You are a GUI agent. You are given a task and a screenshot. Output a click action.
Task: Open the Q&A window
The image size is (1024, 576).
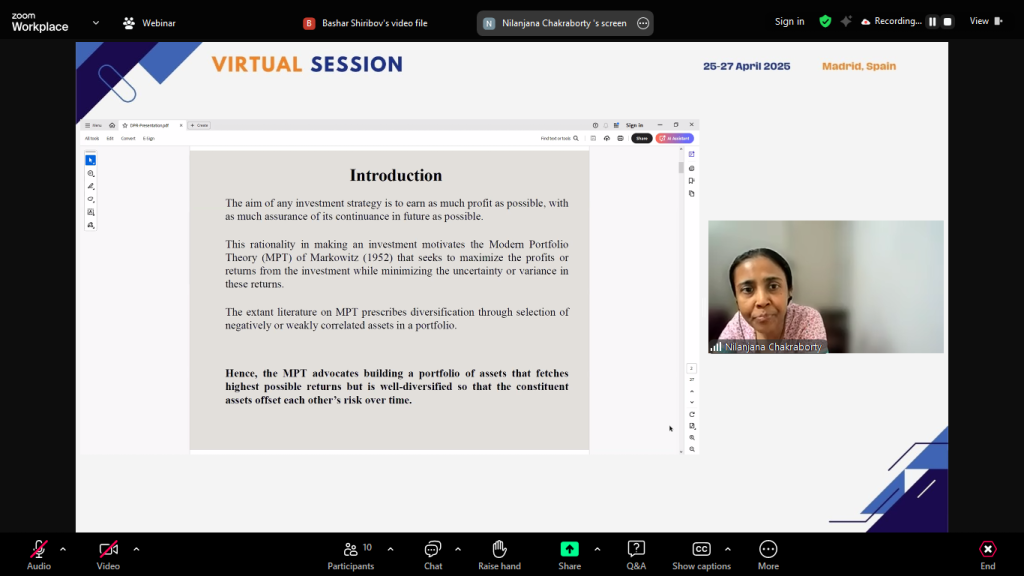coord(636,549)
